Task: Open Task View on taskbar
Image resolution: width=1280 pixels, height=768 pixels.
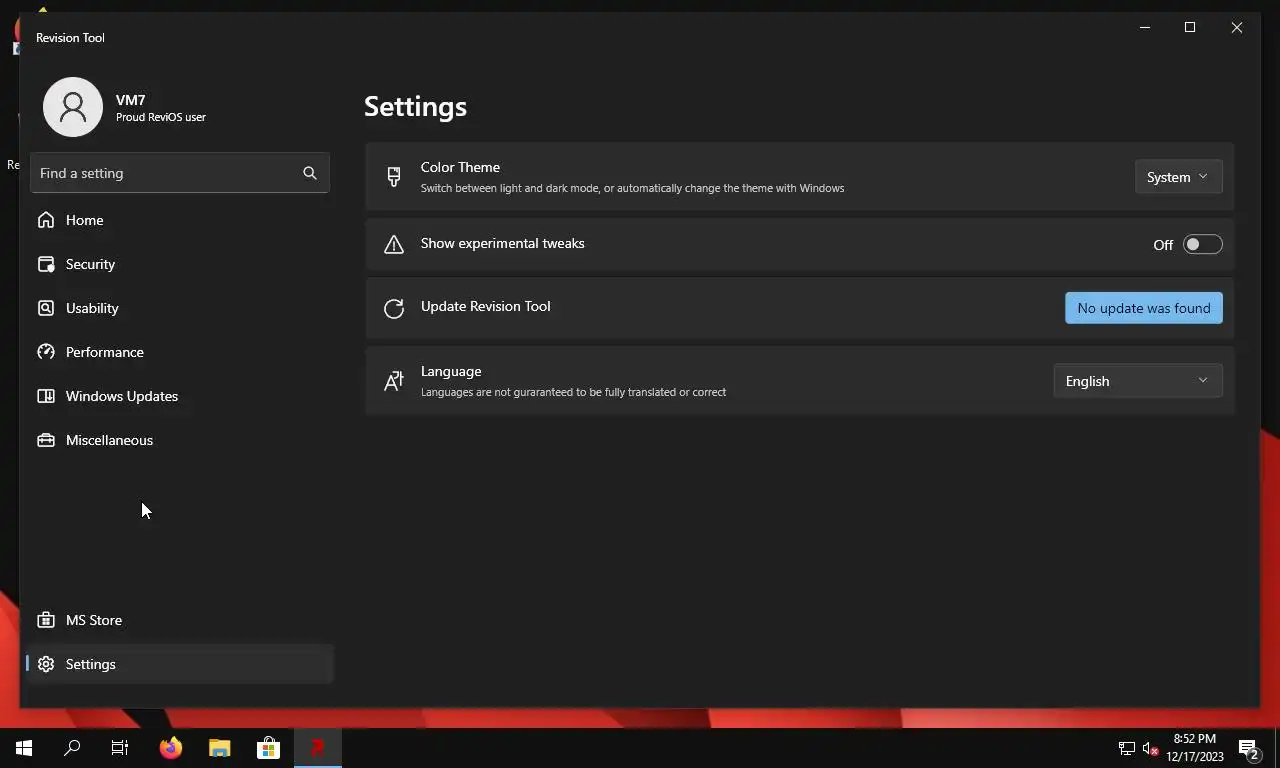Action: click(x=120, y=748)
